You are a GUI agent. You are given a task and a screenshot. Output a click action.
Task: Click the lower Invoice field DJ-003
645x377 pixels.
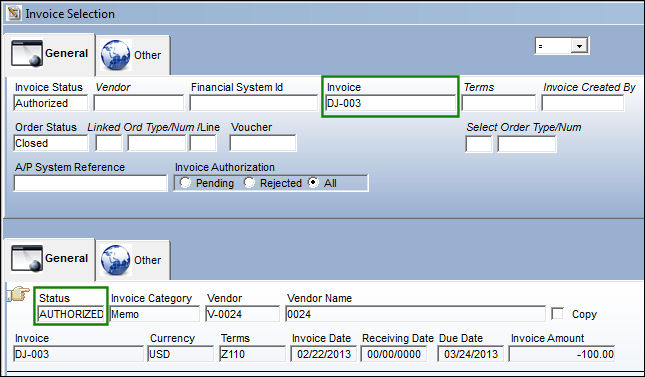point(78,354)
